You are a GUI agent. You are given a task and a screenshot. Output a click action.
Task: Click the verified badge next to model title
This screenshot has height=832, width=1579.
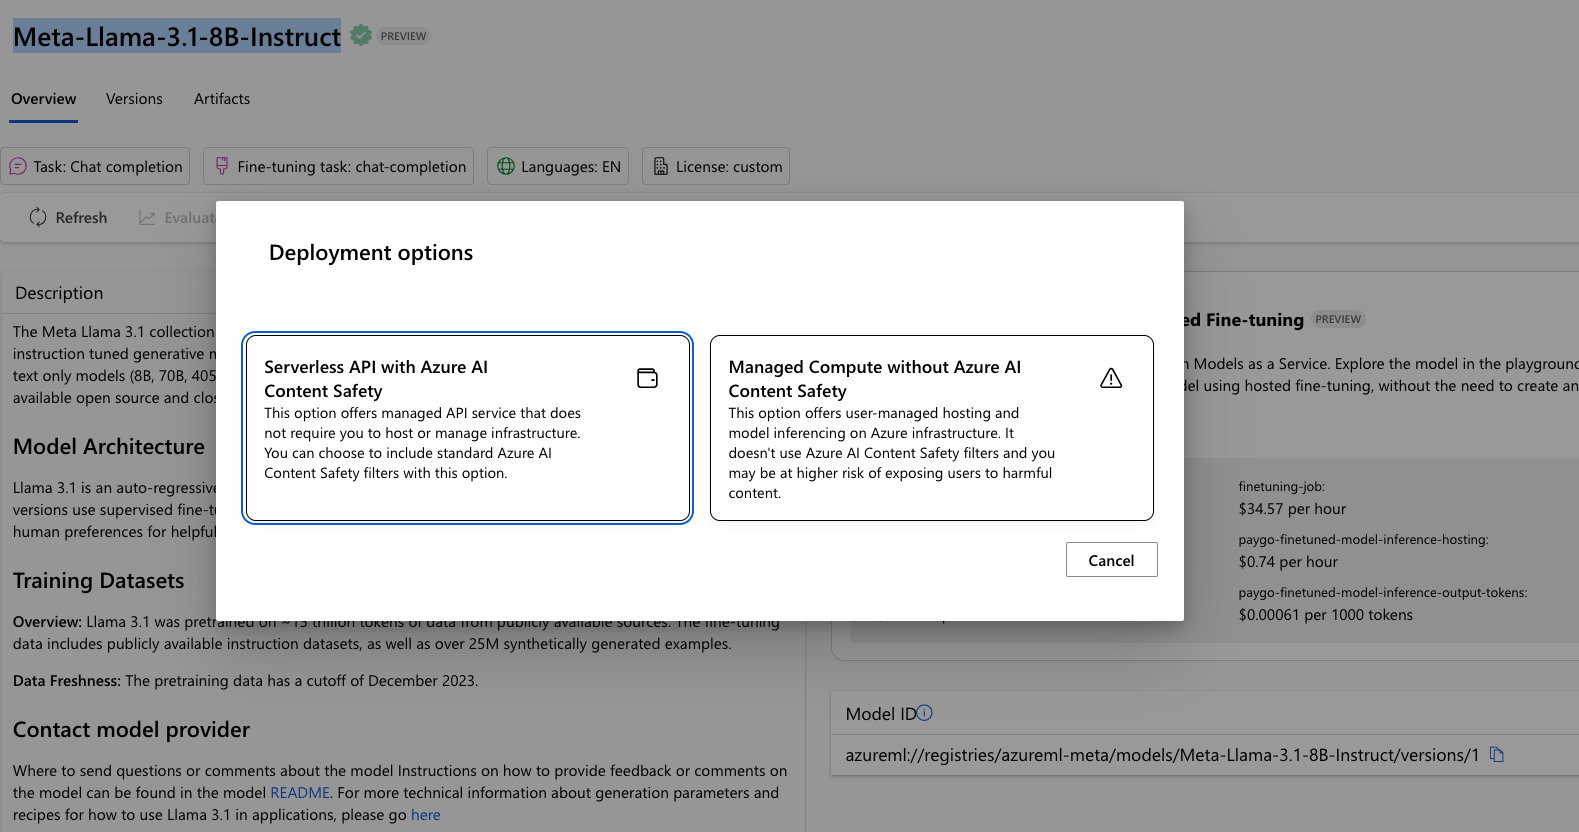point(361,35)
